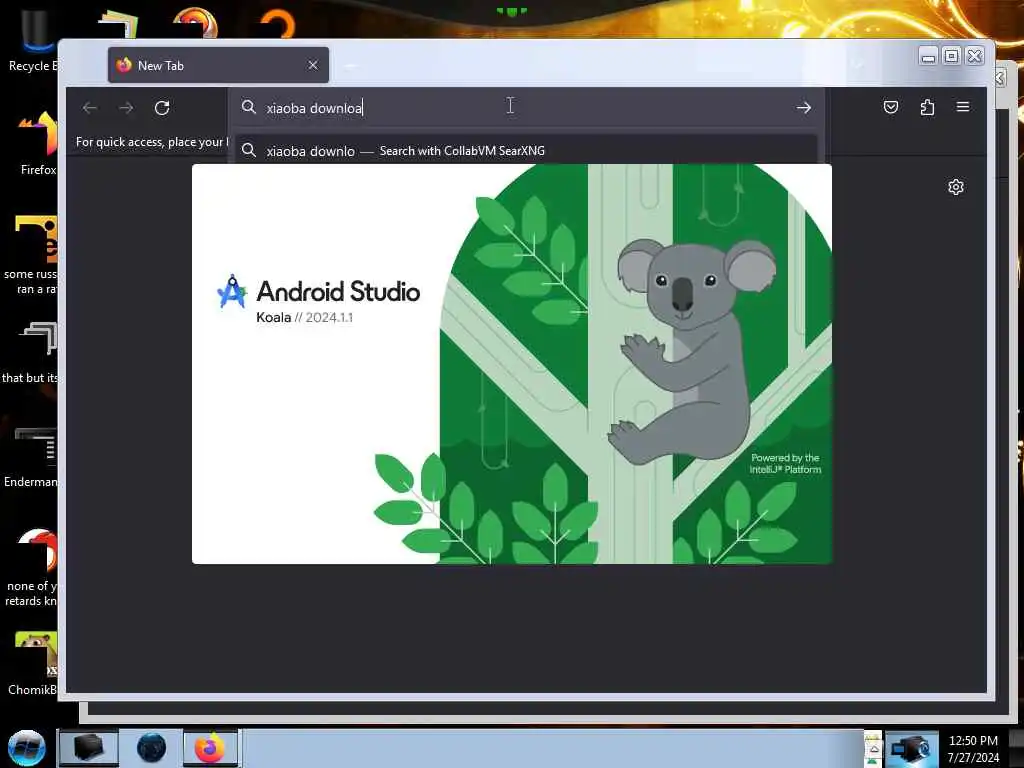This screenshot has width=1024, height=768.
Task: Click the back navigation arrow
Action: coord(90,108)
